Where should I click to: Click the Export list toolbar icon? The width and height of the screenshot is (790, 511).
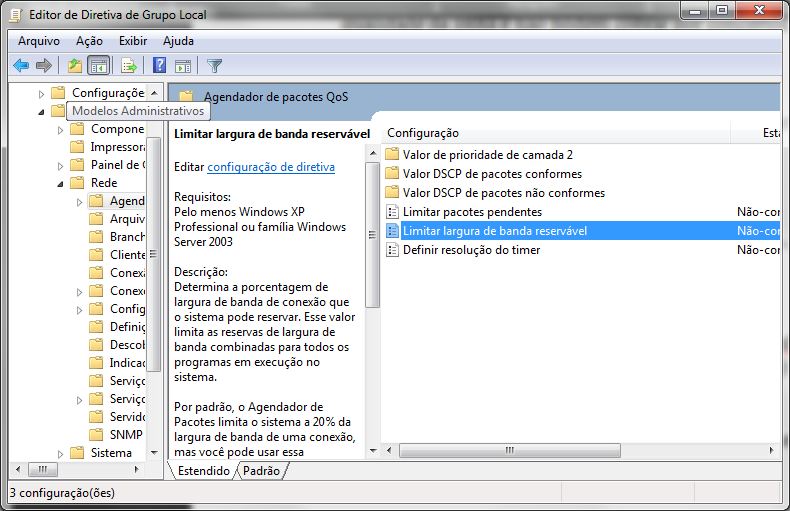[129, 66]
